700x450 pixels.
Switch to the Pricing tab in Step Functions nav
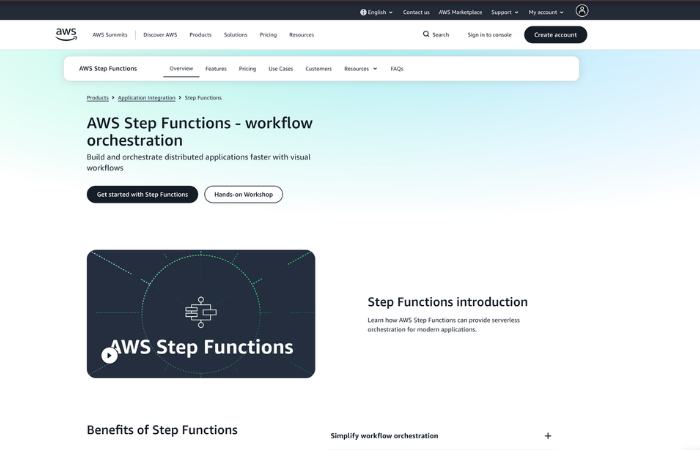[247, 69]
